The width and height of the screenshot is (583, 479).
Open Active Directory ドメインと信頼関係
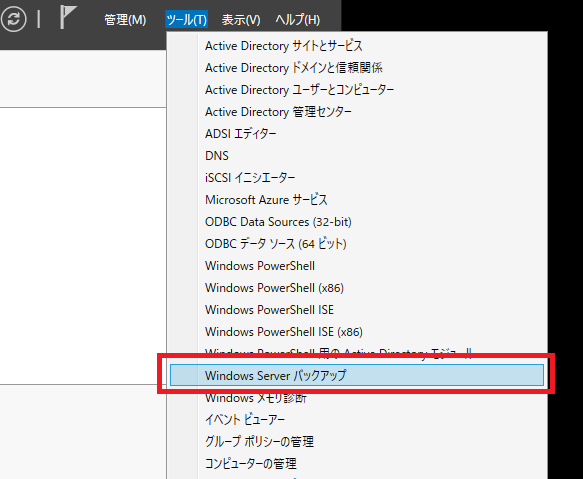pyautogui.click(x=357, y=68)
